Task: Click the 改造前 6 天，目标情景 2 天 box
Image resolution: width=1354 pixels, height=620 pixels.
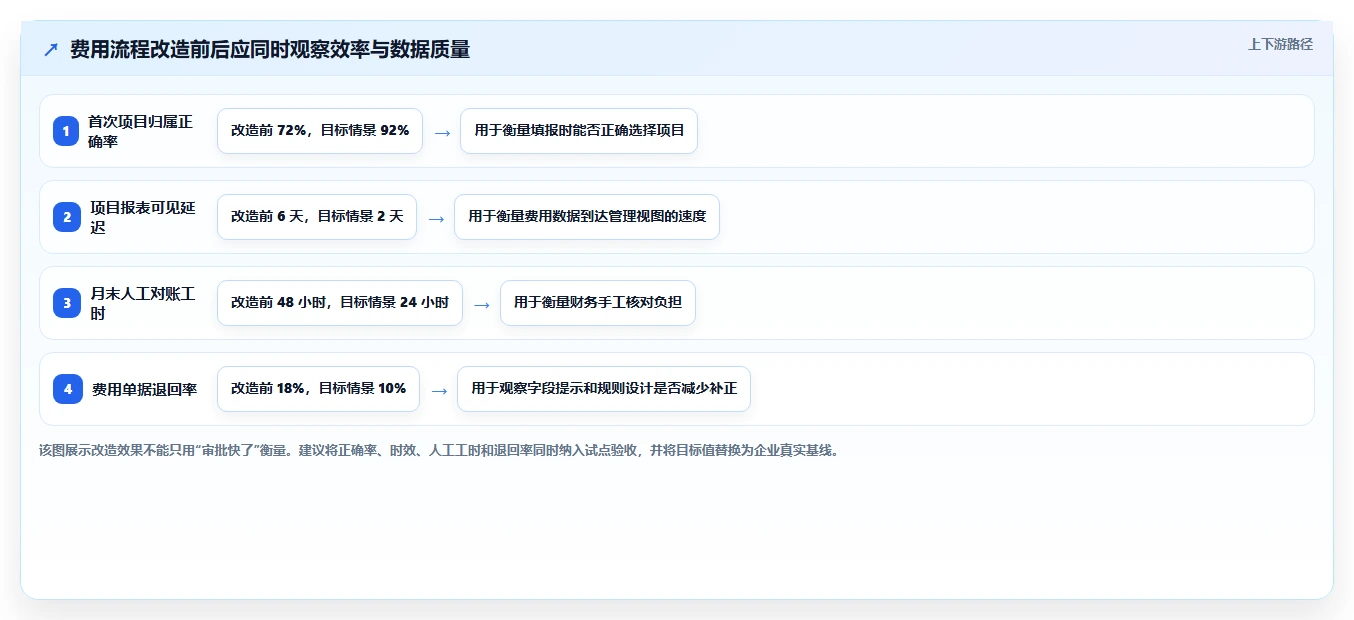Action: [317, 217]
